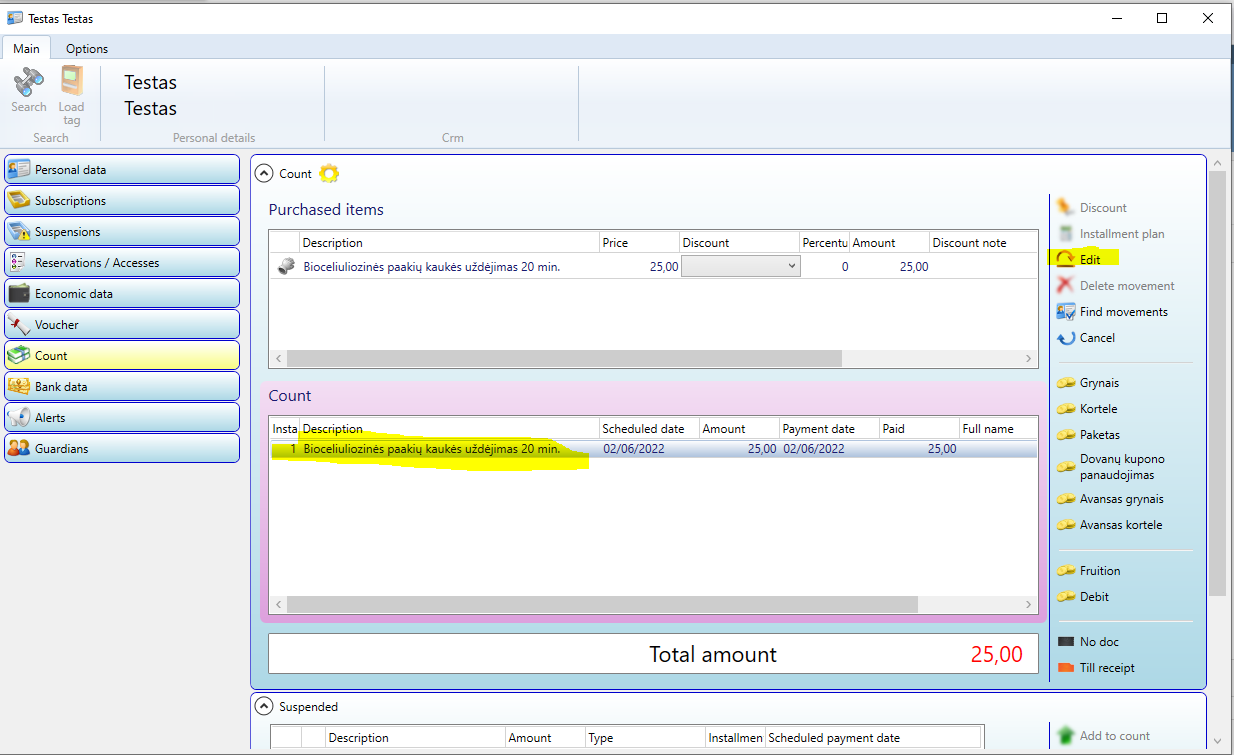Viewport: 1234px width, 755px height.
Task: Click the Search binoculars icon
Action: click(28, 81)
